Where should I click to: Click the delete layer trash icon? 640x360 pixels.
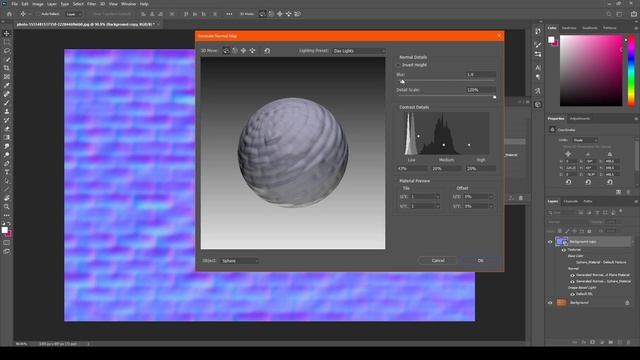tap(629, 342)
